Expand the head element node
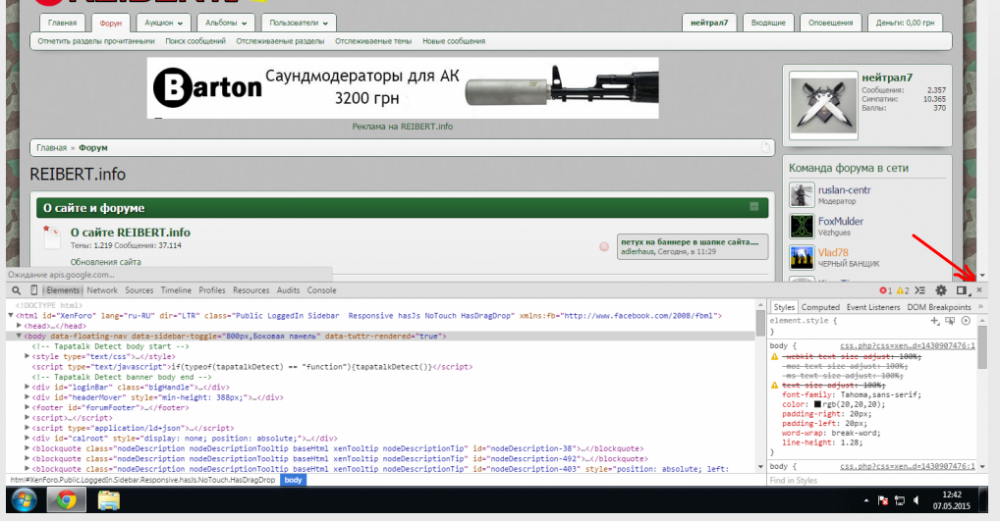This screenshot has height=521, width=1000. [21, 326]
